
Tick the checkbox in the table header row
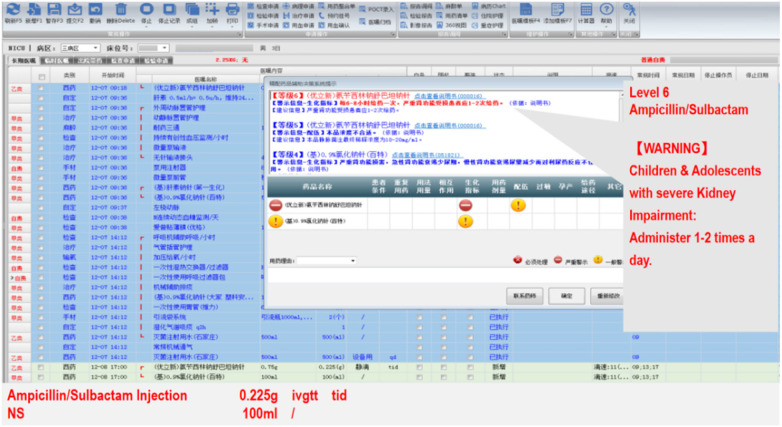point(41,77)
